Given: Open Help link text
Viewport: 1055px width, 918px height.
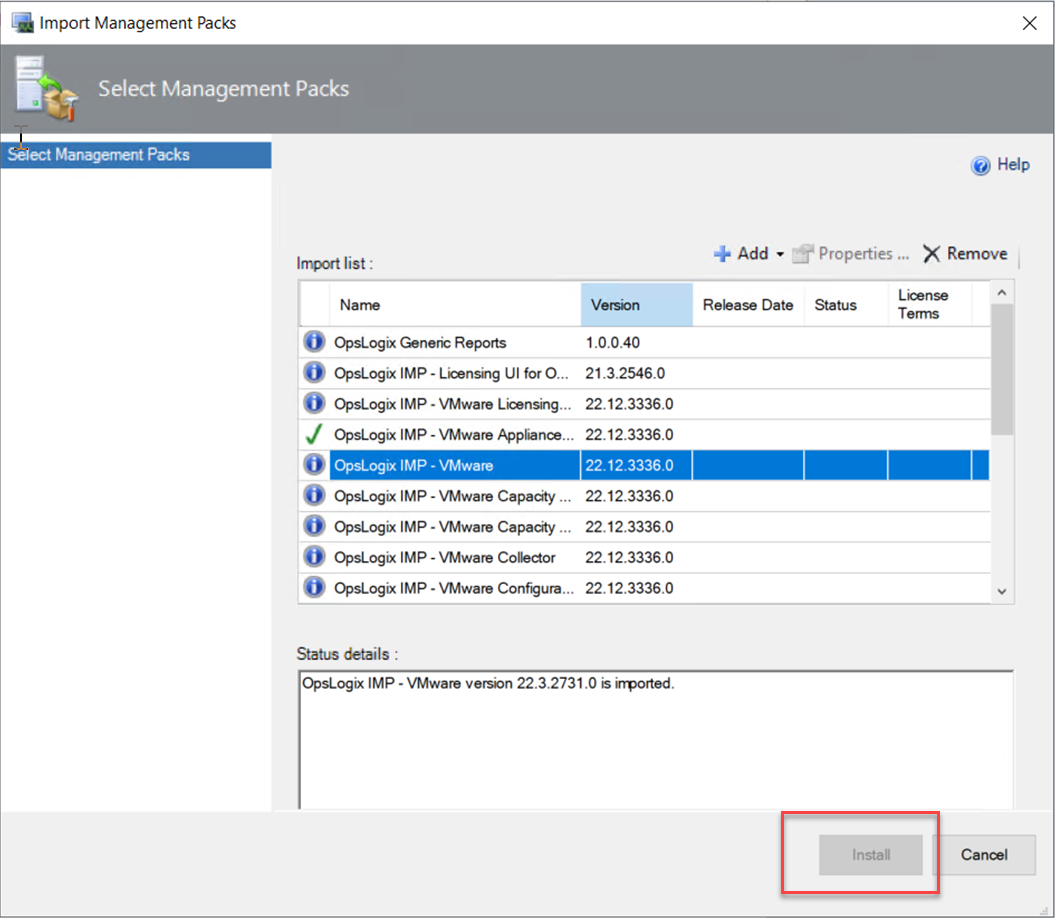Looking at the screenshot, I should click(1013, 165).
